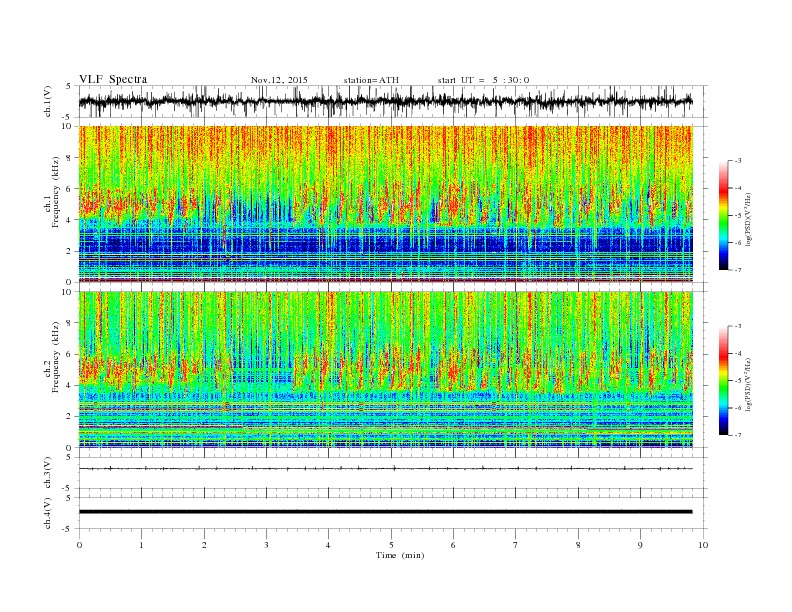Click the "VLF Spectra" plot title

coord(113,79)
